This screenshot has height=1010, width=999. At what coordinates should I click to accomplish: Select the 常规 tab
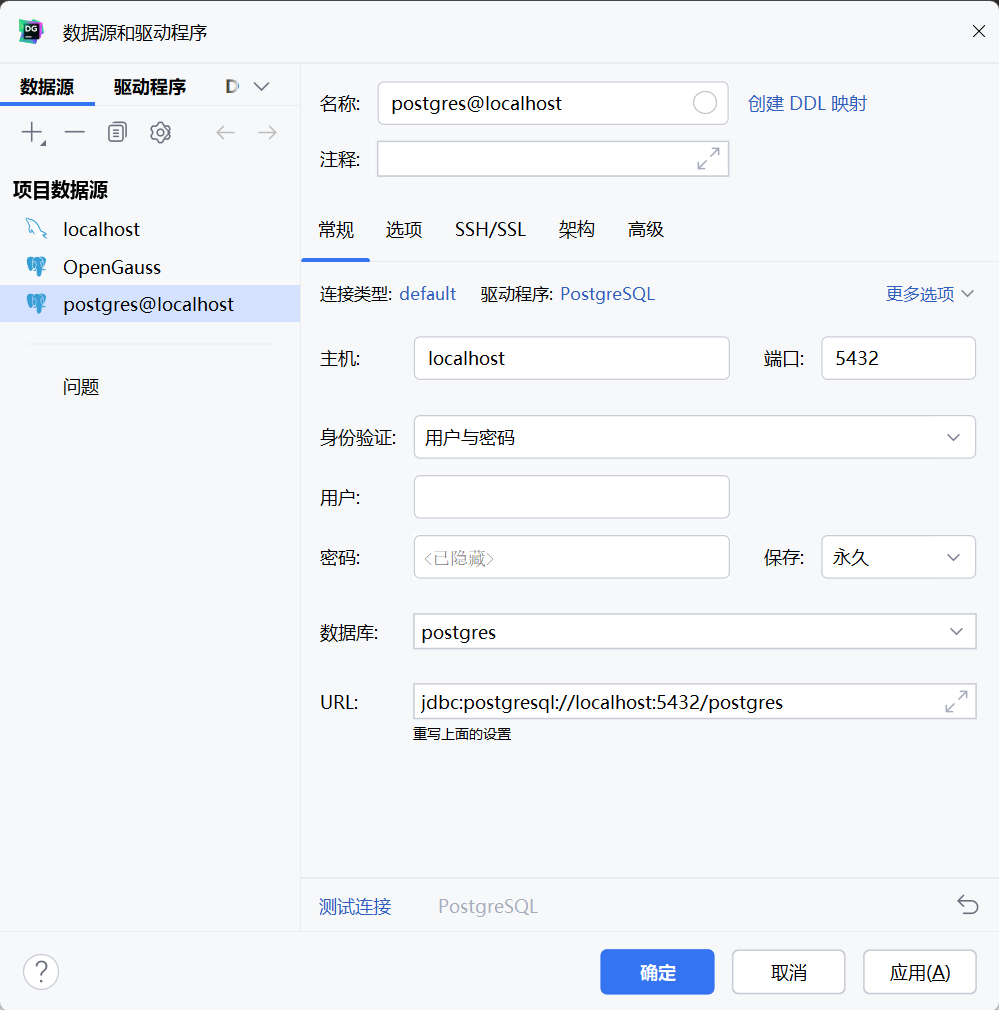pyautogui.click(x=336, y=229)
